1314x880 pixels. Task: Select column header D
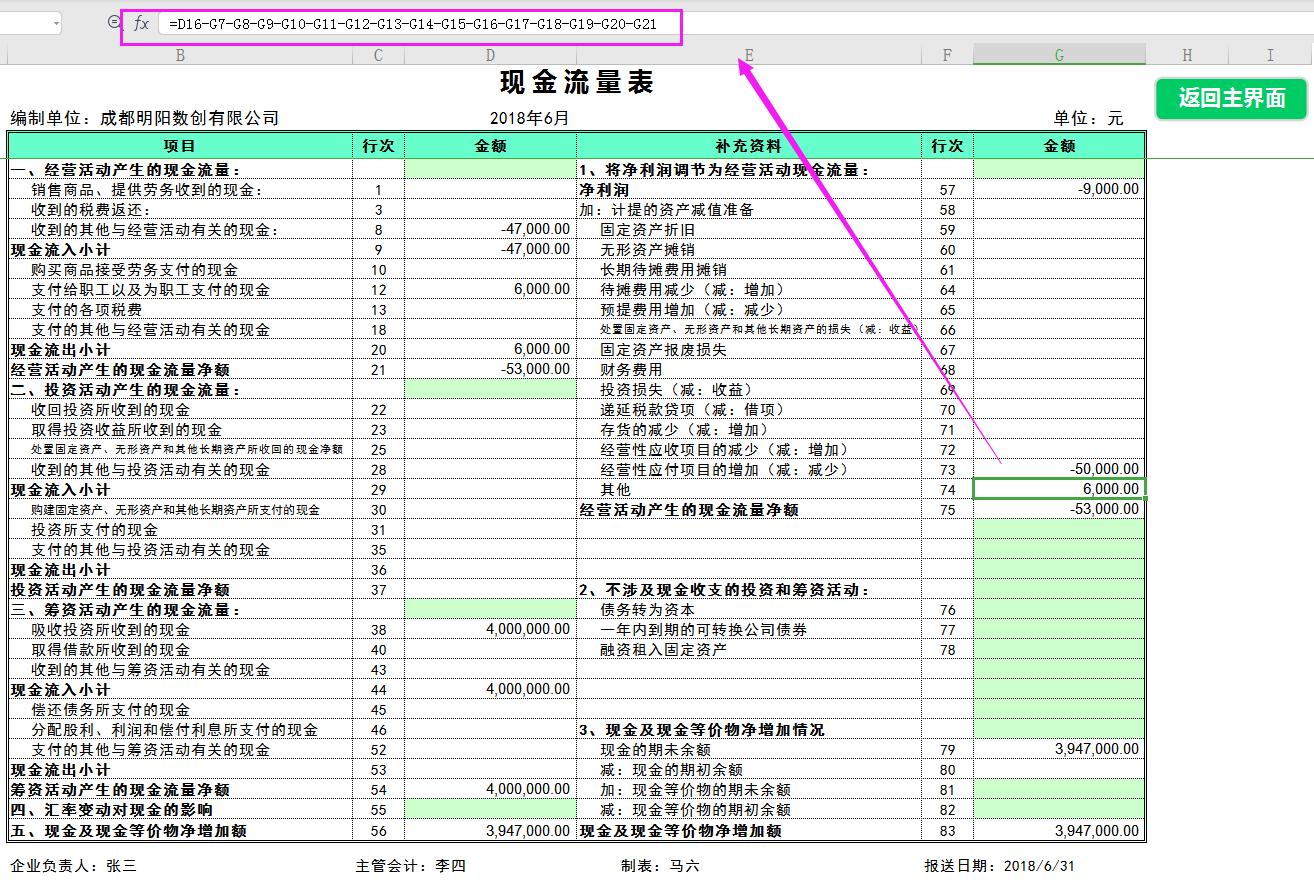tap(490, 55)
